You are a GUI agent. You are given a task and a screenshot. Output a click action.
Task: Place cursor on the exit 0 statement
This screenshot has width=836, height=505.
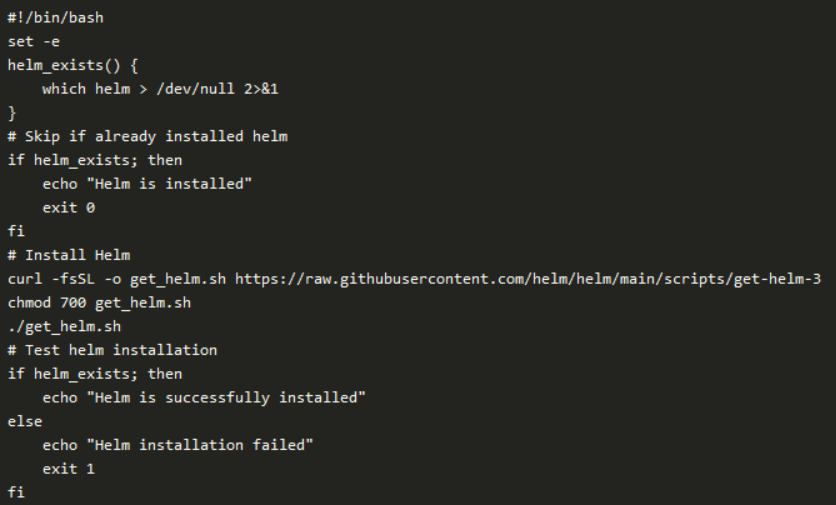pos(68,207)
